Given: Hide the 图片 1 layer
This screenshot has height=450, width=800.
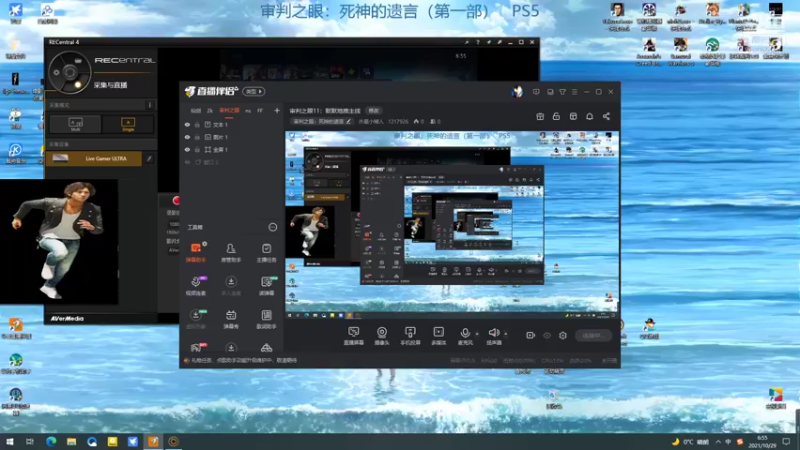Looking at the screenshot, I should click(x=187, y=137).
